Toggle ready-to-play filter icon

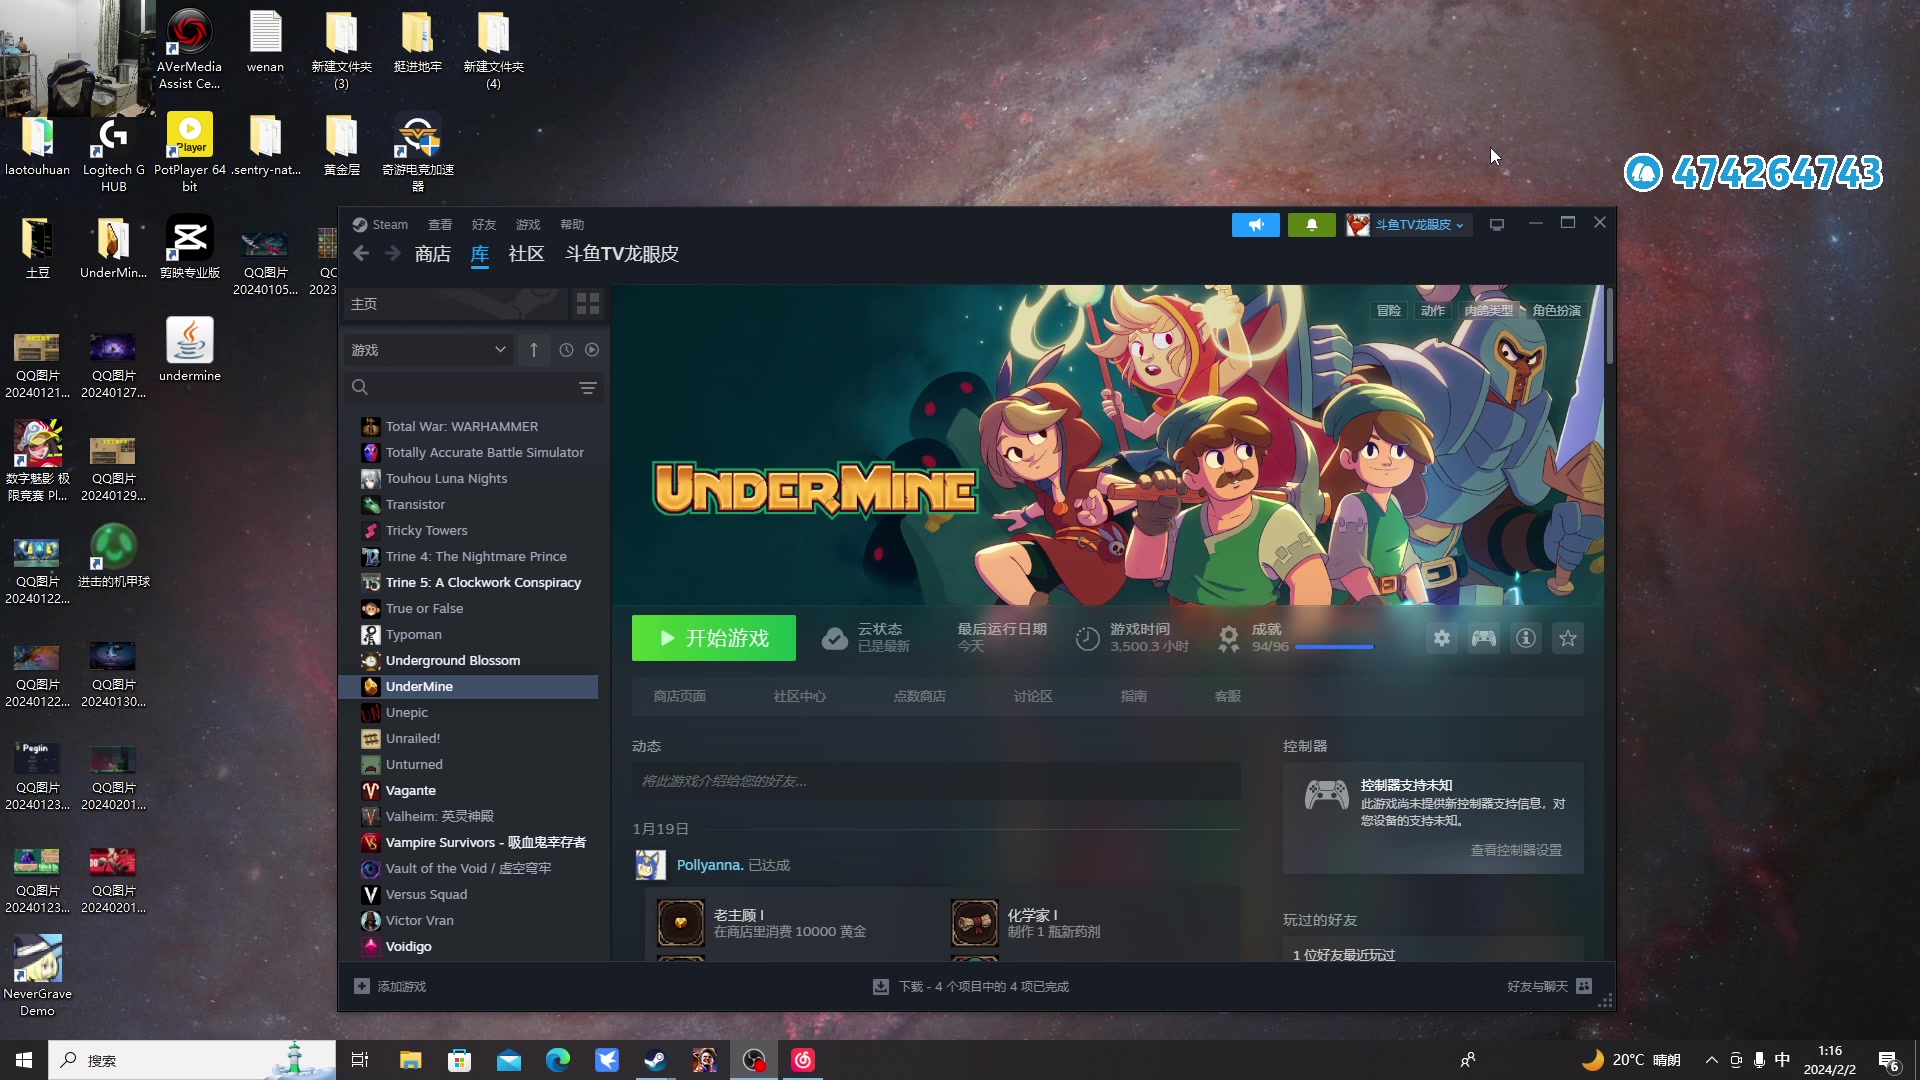[x=592, y=350]
